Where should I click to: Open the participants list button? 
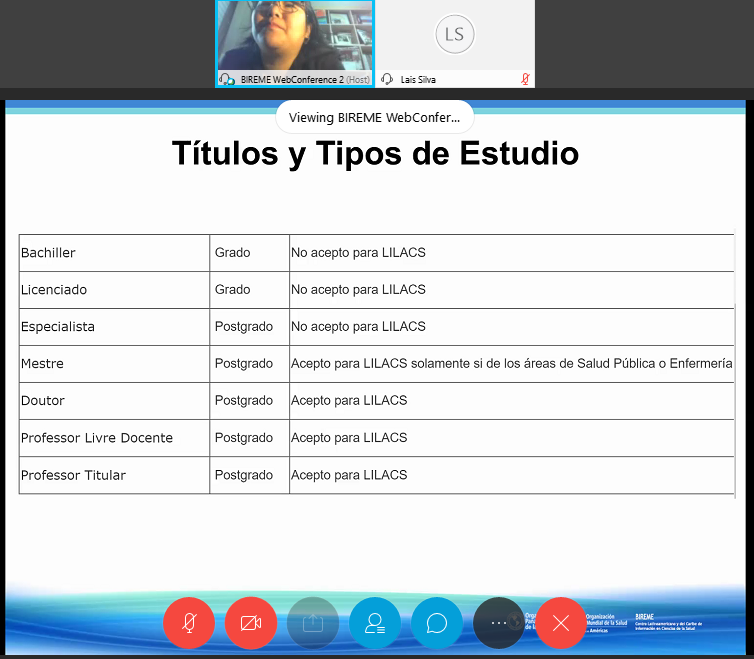(x=375, y=623)
